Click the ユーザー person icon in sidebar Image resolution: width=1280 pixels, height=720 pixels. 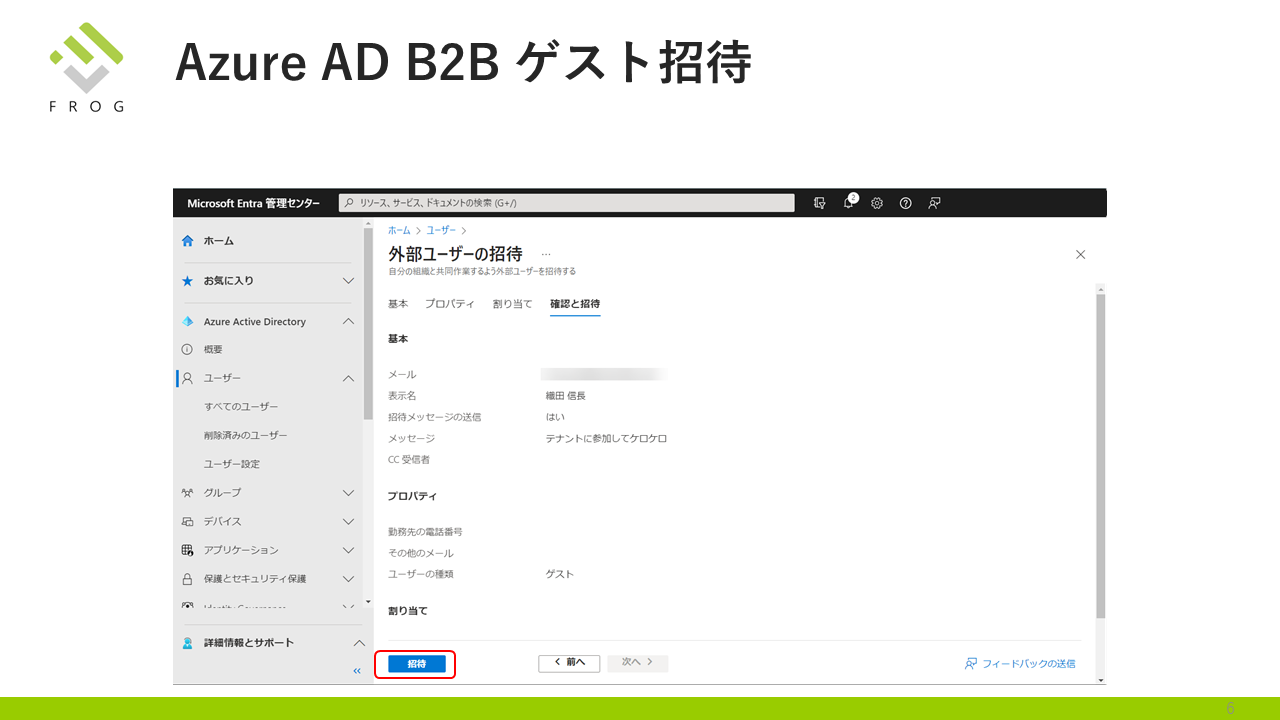187,378
